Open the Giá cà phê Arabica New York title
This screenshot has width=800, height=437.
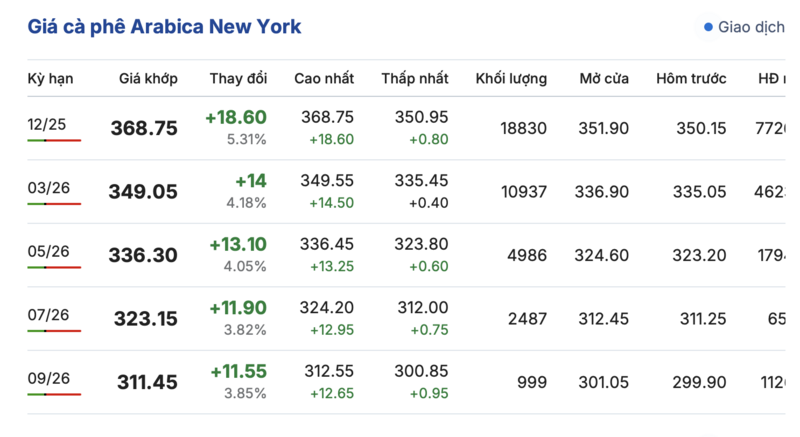point(164,26)
